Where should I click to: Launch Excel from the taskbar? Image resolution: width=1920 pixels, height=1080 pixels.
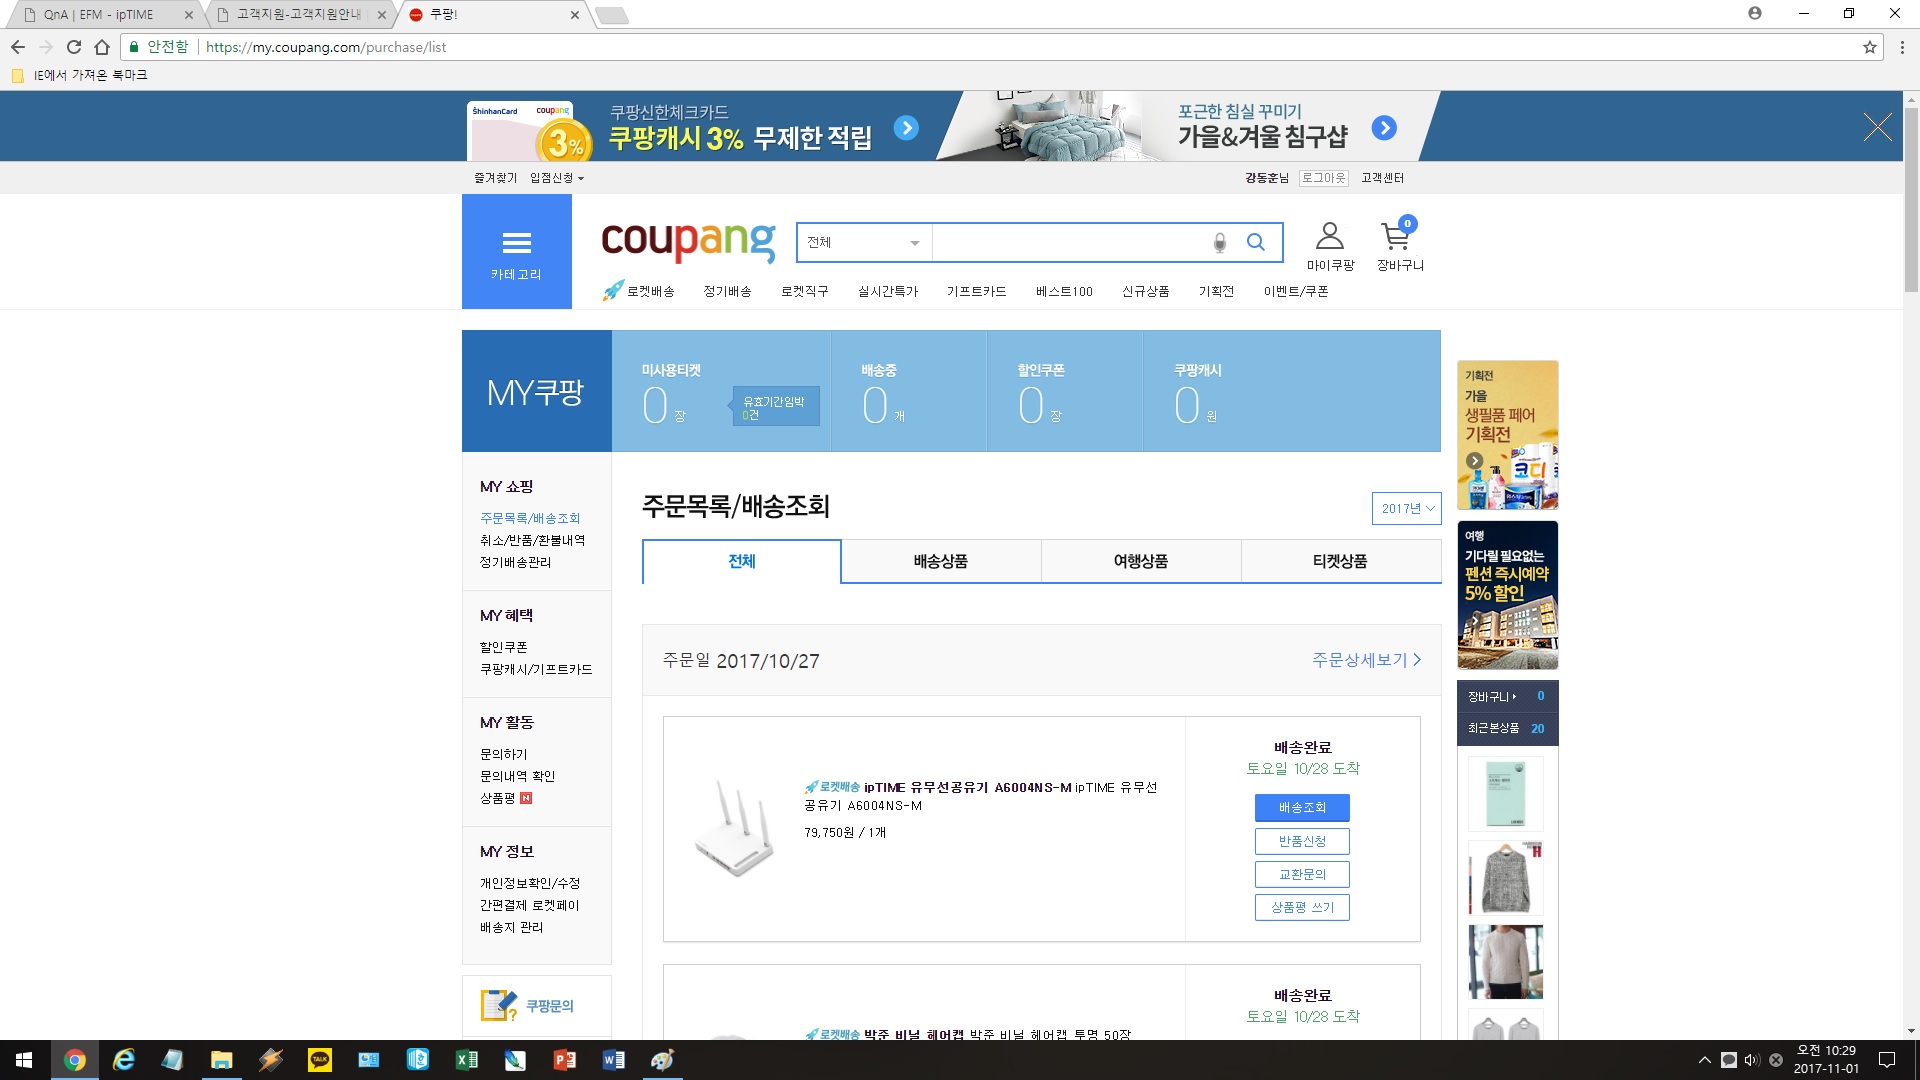466,1060
